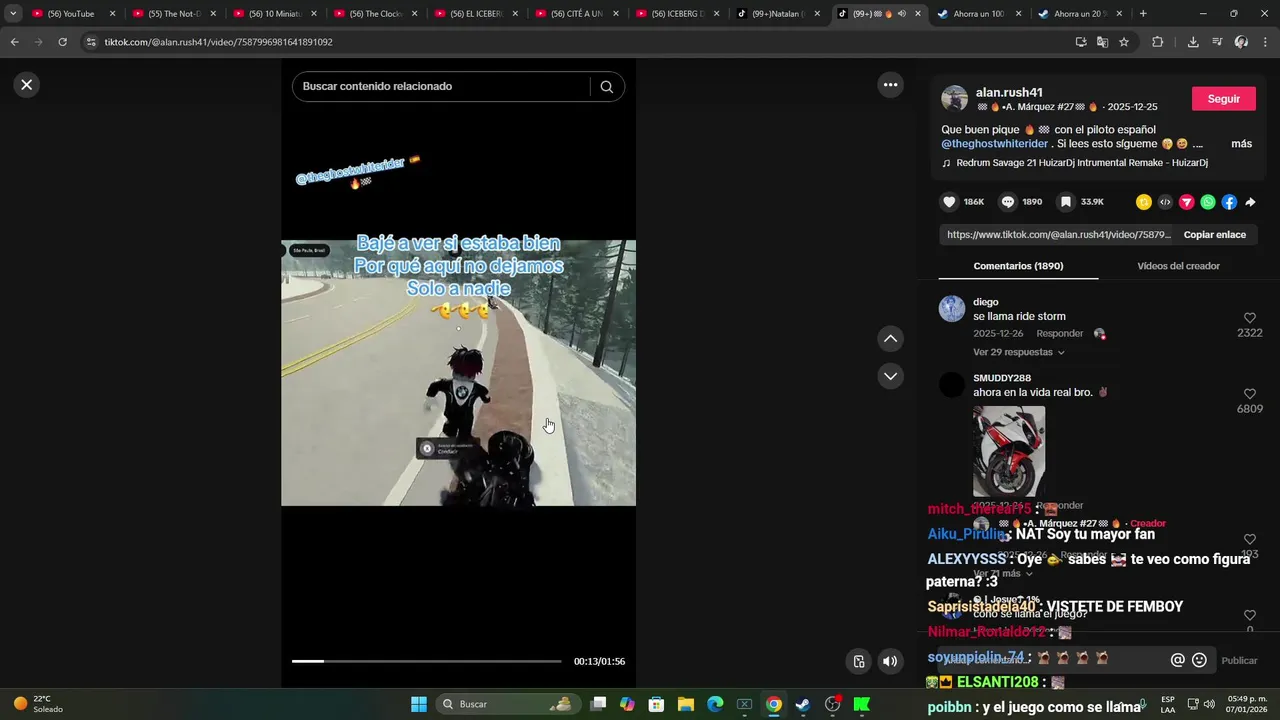Open the weather widget '22°C Soleado'

pos(38,704)
